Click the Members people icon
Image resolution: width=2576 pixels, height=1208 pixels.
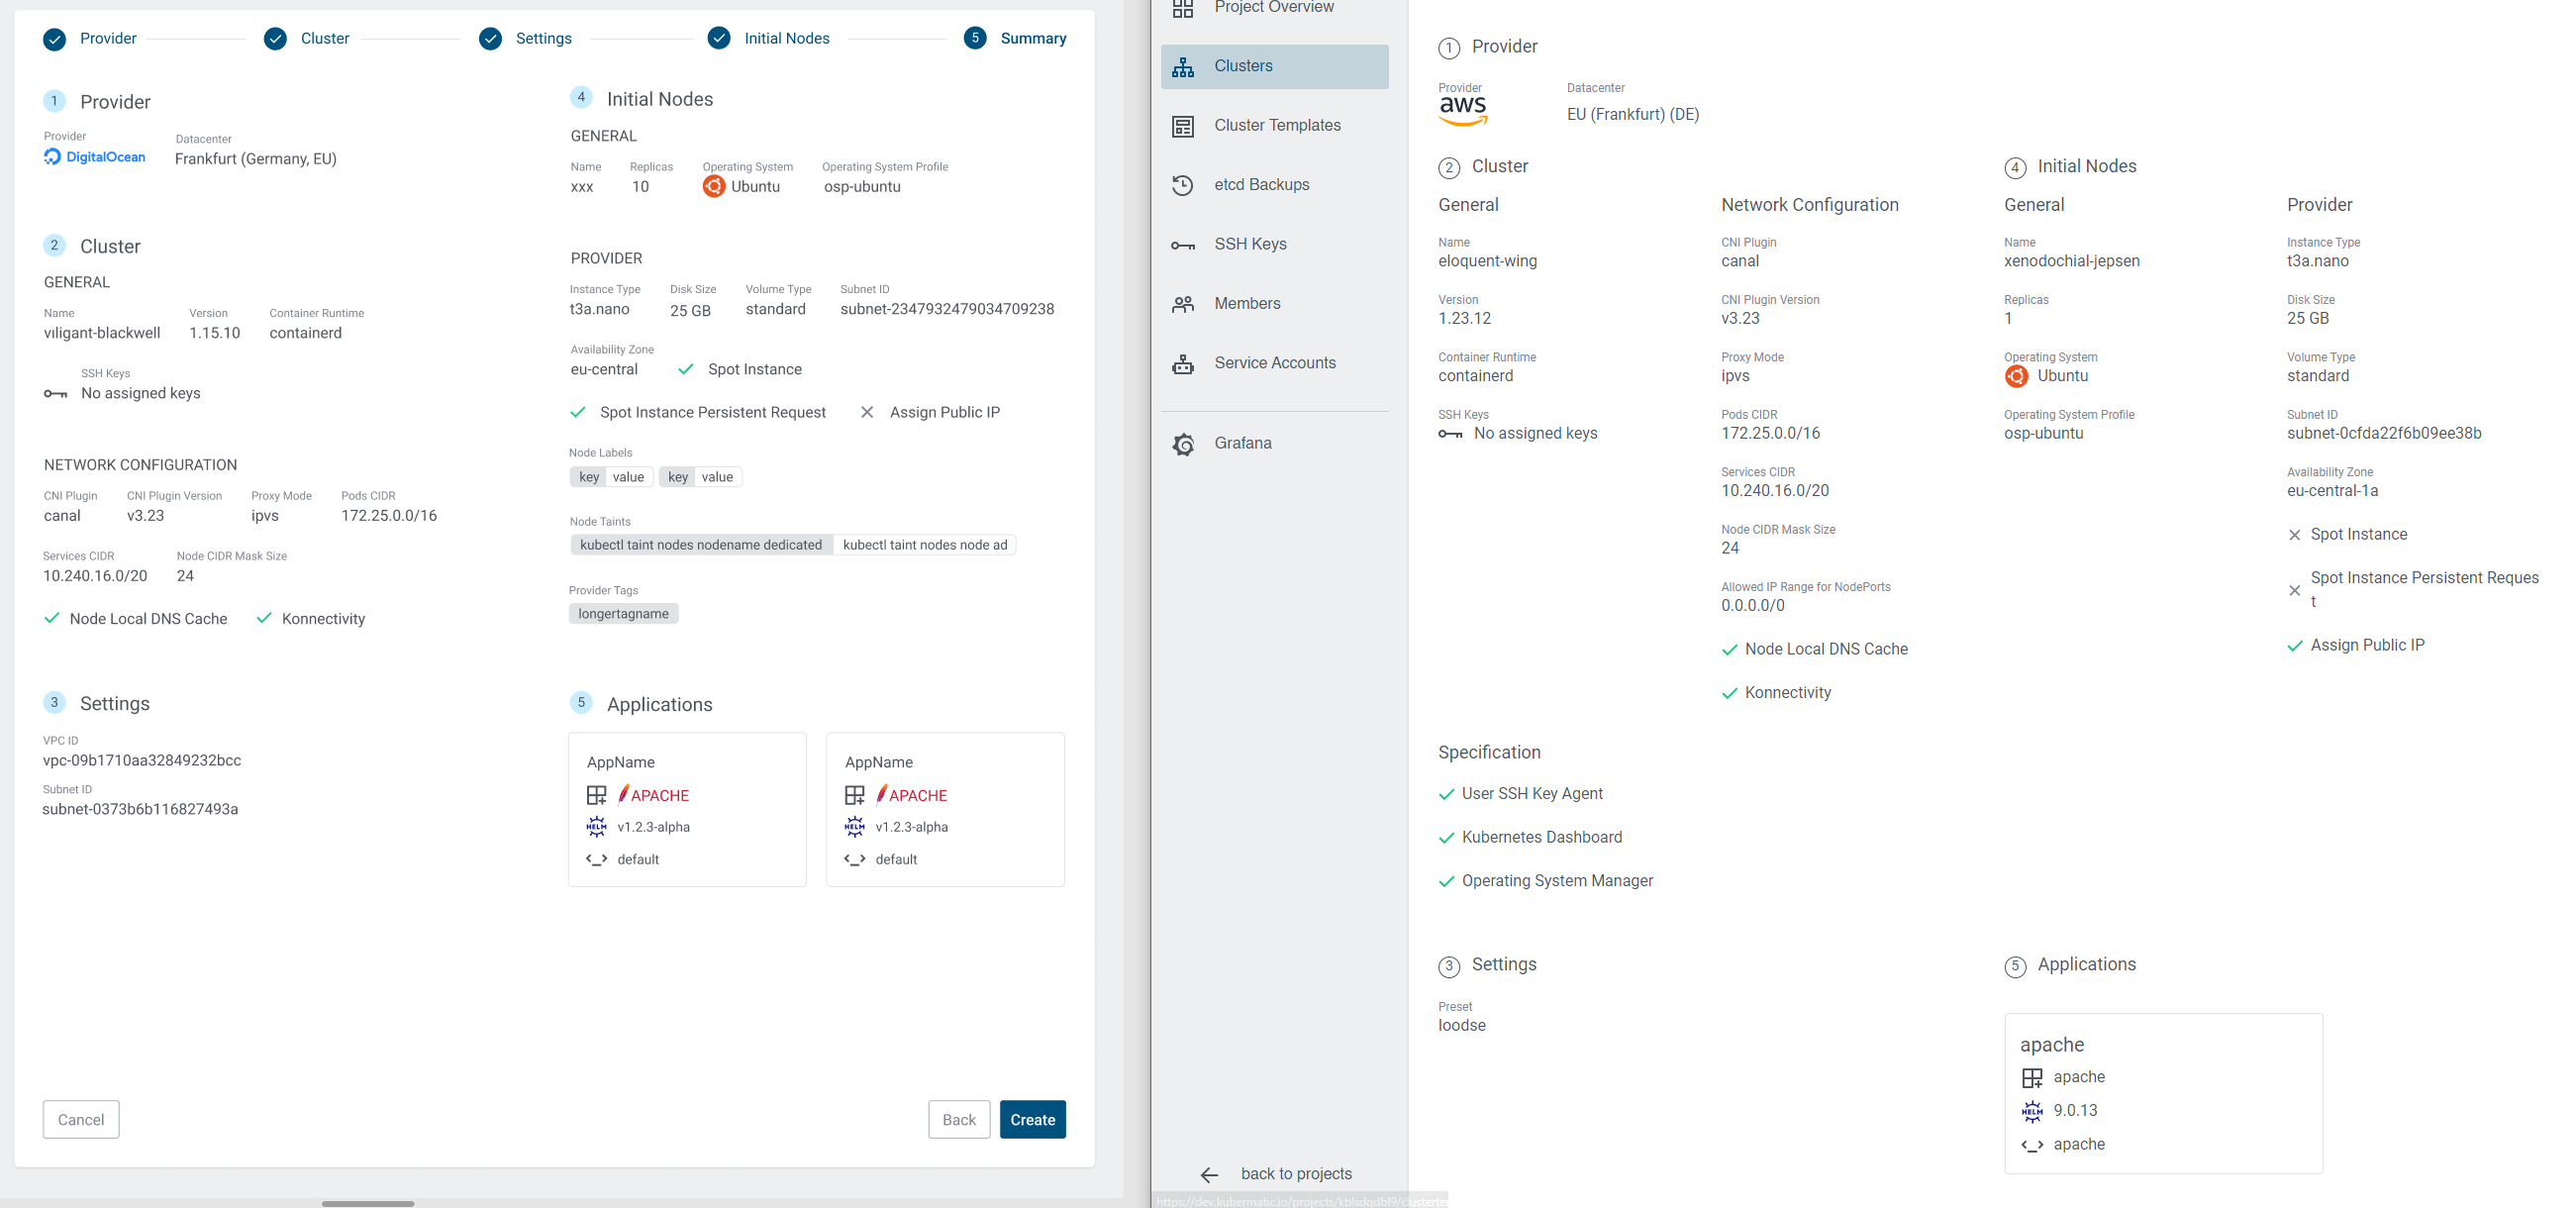coord(1183,304)
